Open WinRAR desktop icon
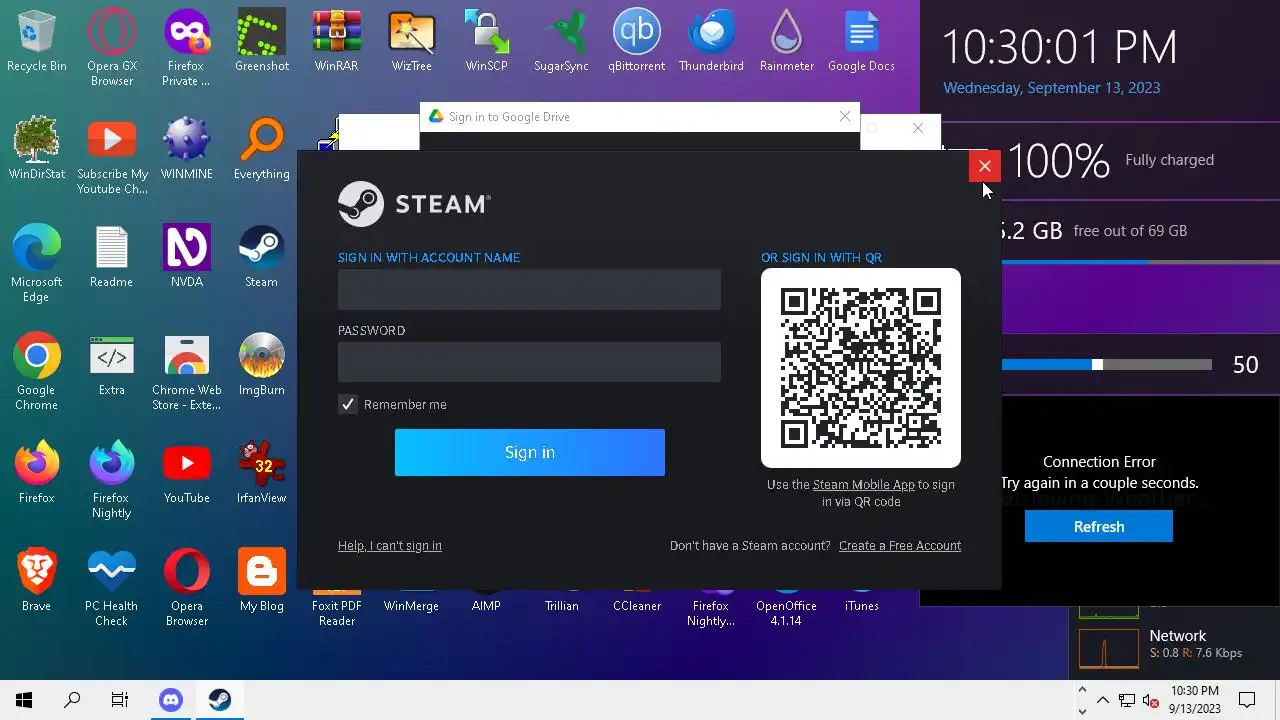Screen dimensions: 1280x720 tap(337, 42)
